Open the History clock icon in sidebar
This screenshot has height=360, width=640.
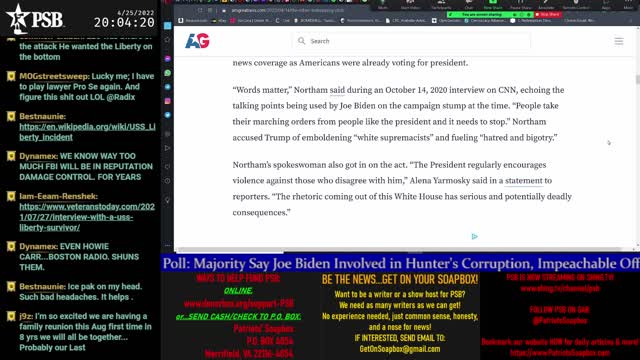point(167,181)
